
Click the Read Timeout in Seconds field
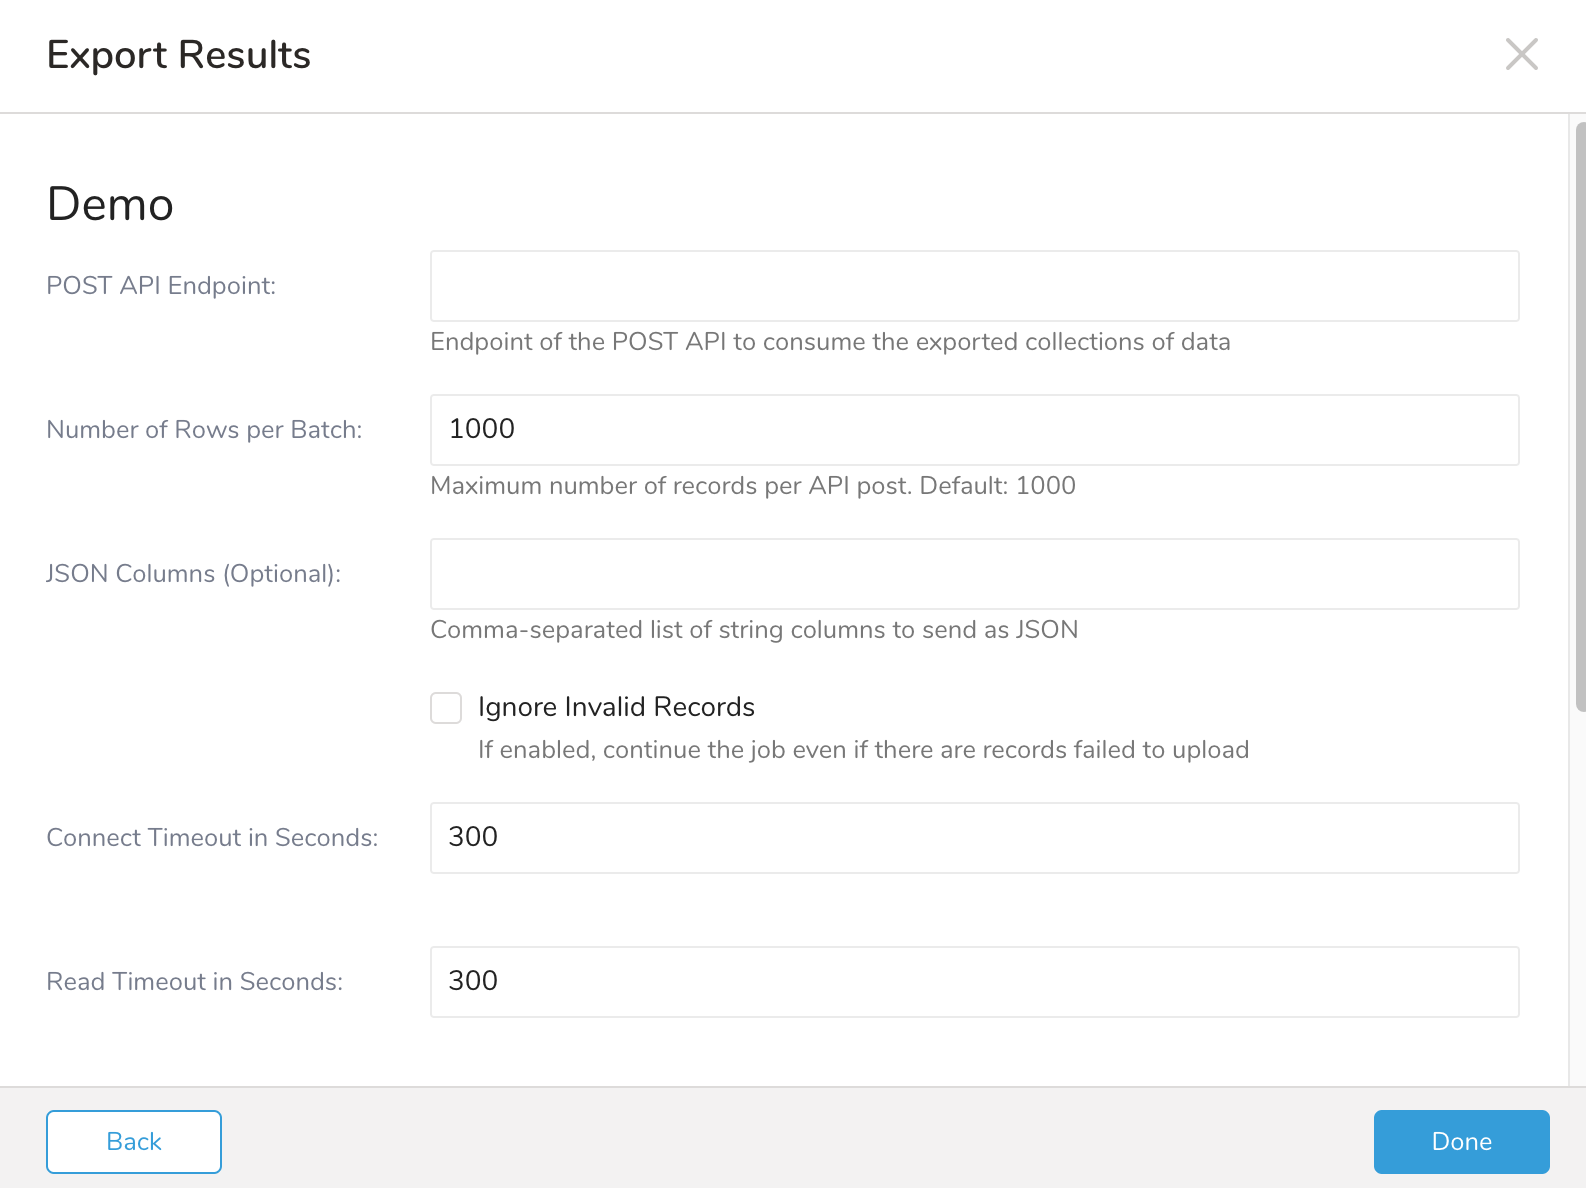pyautogui.click(x=974, y=982)
